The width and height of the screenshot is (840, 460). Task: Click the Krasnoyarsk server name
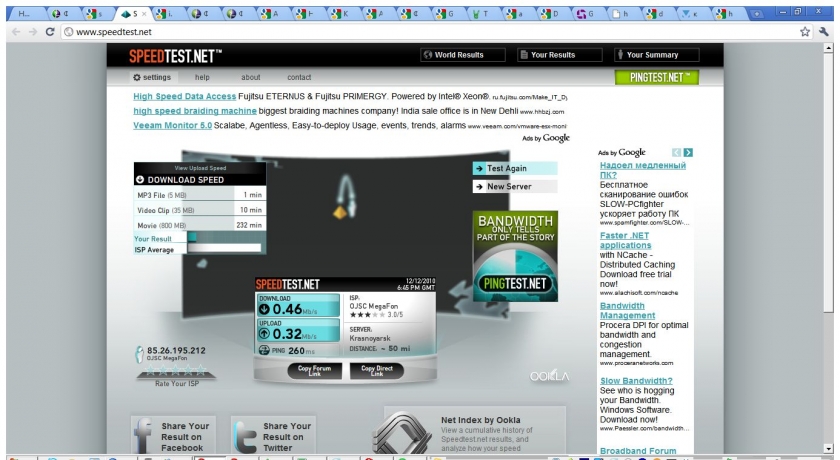[x=370, y=338]
